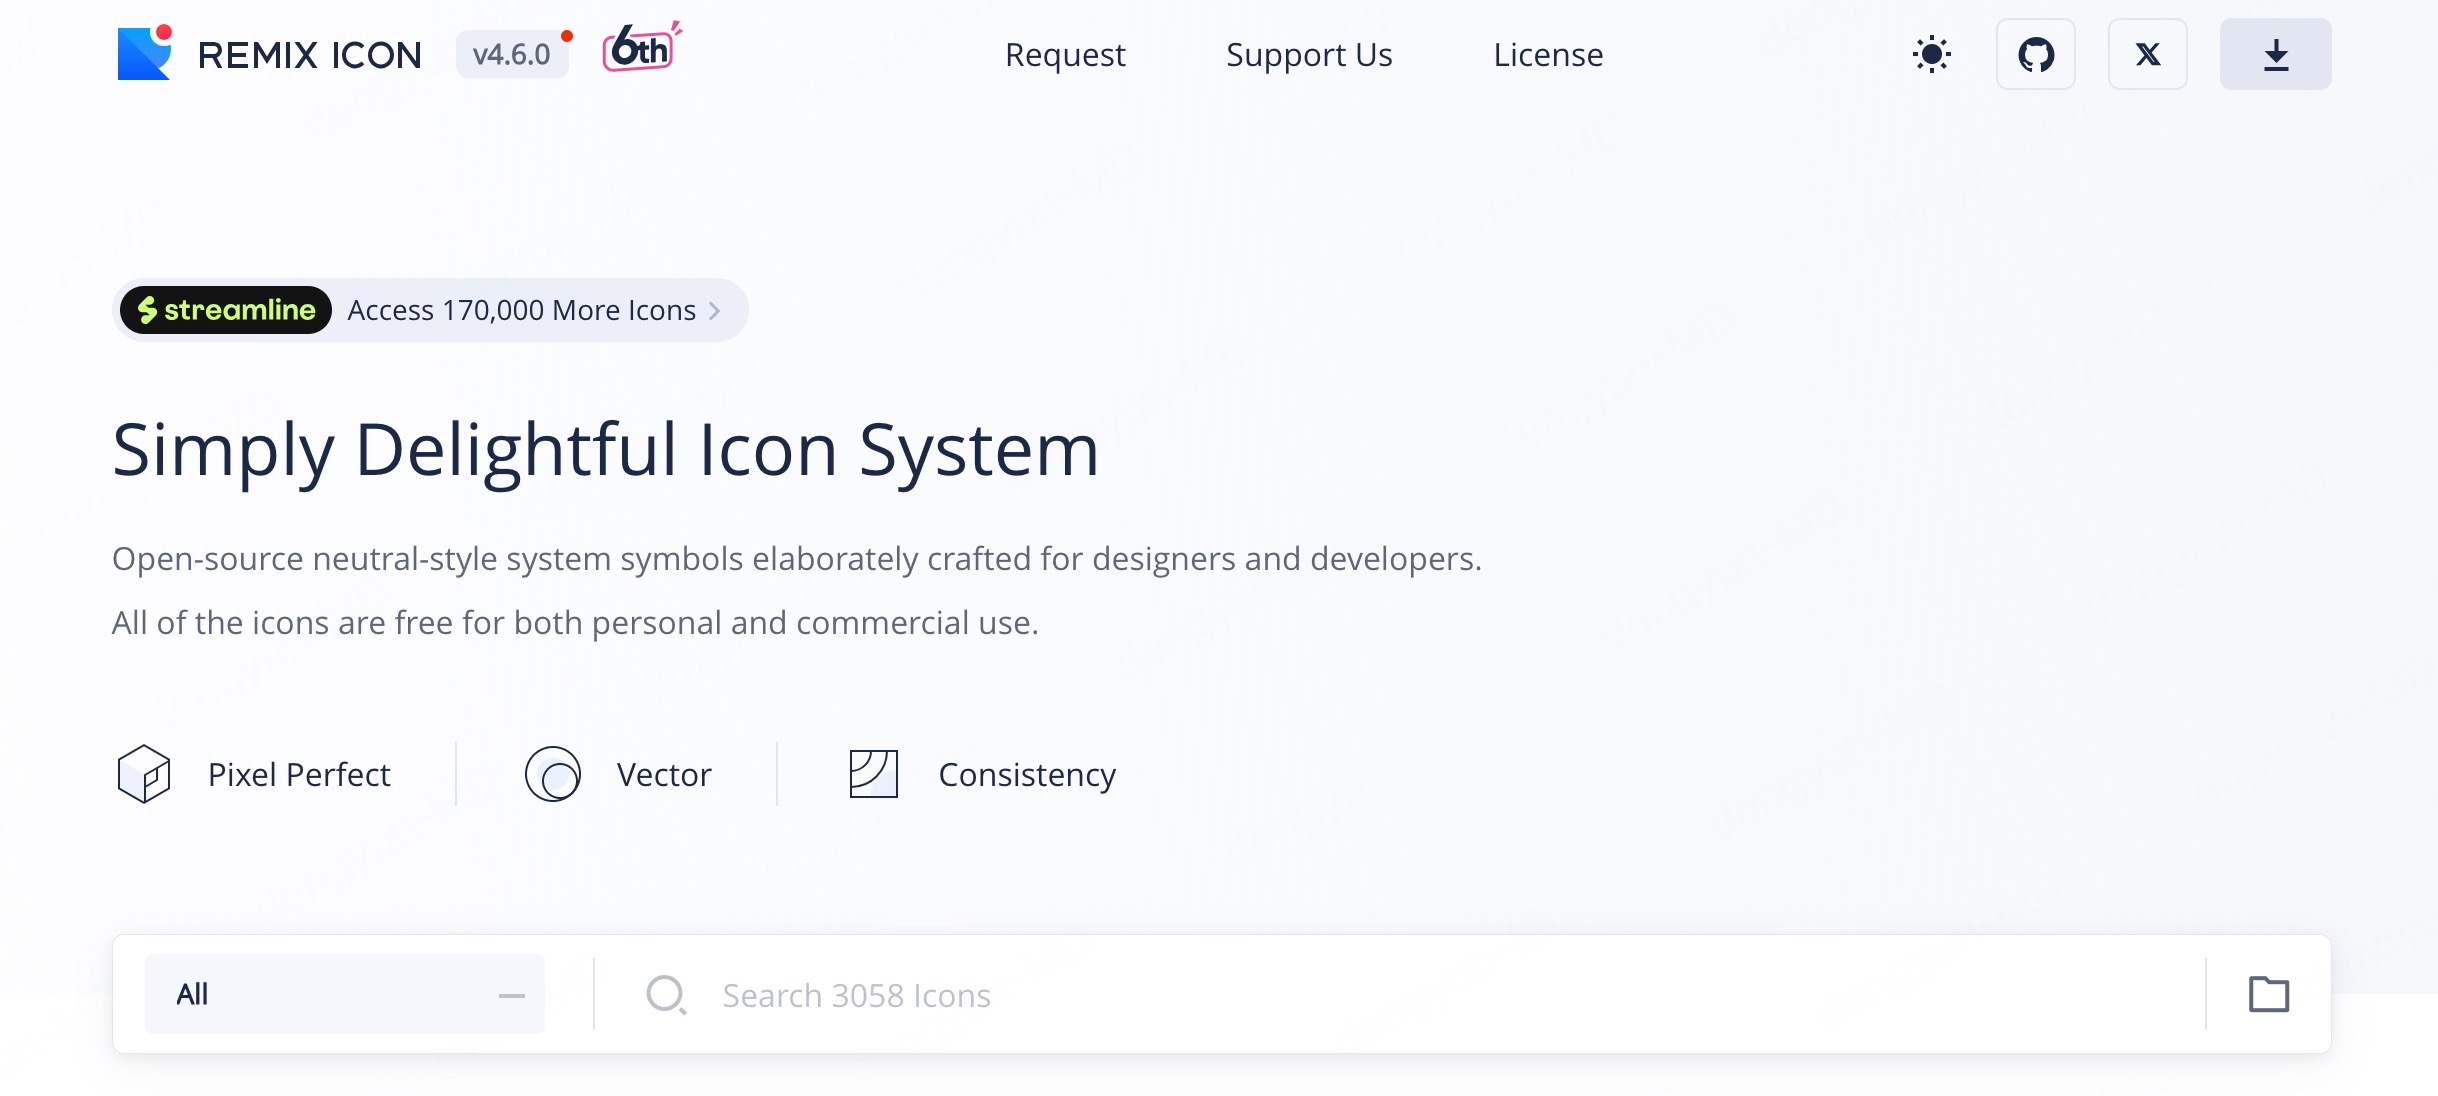Click the Pixel Perfect cube icon
This screenshot has height=1096, width=2438.
click(144, 774)
